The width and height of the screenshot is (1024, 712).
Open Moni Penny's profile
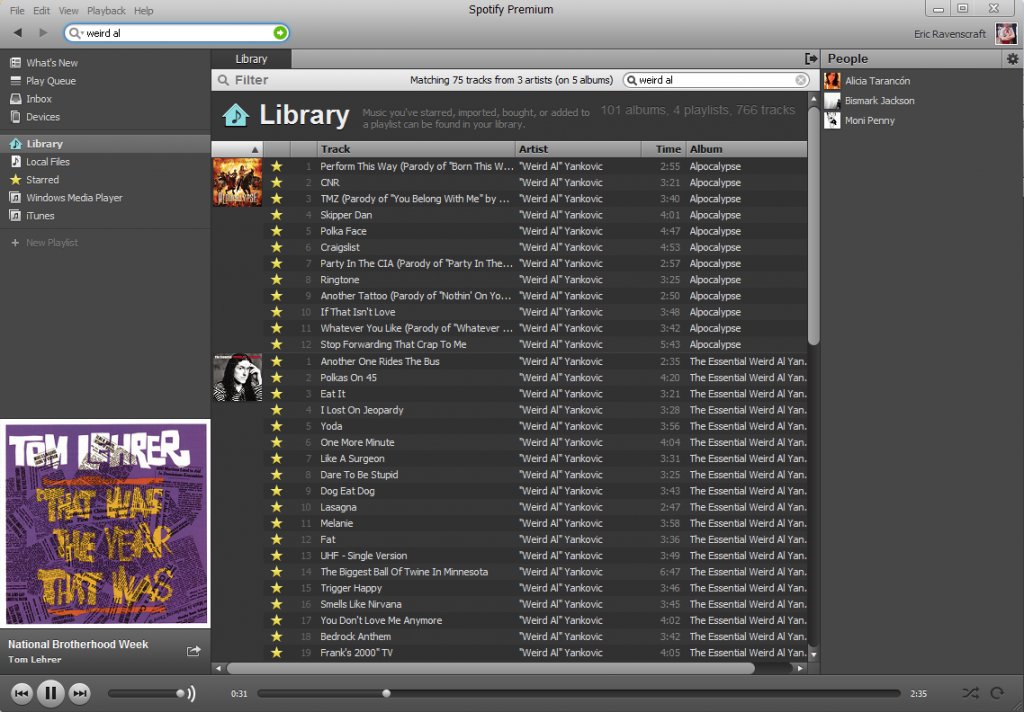(x=869, y=120)
